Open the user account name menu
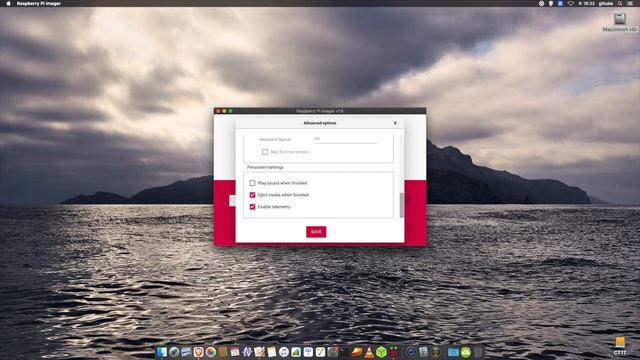This screenshot has width=640, height=360. click(606, 3)
